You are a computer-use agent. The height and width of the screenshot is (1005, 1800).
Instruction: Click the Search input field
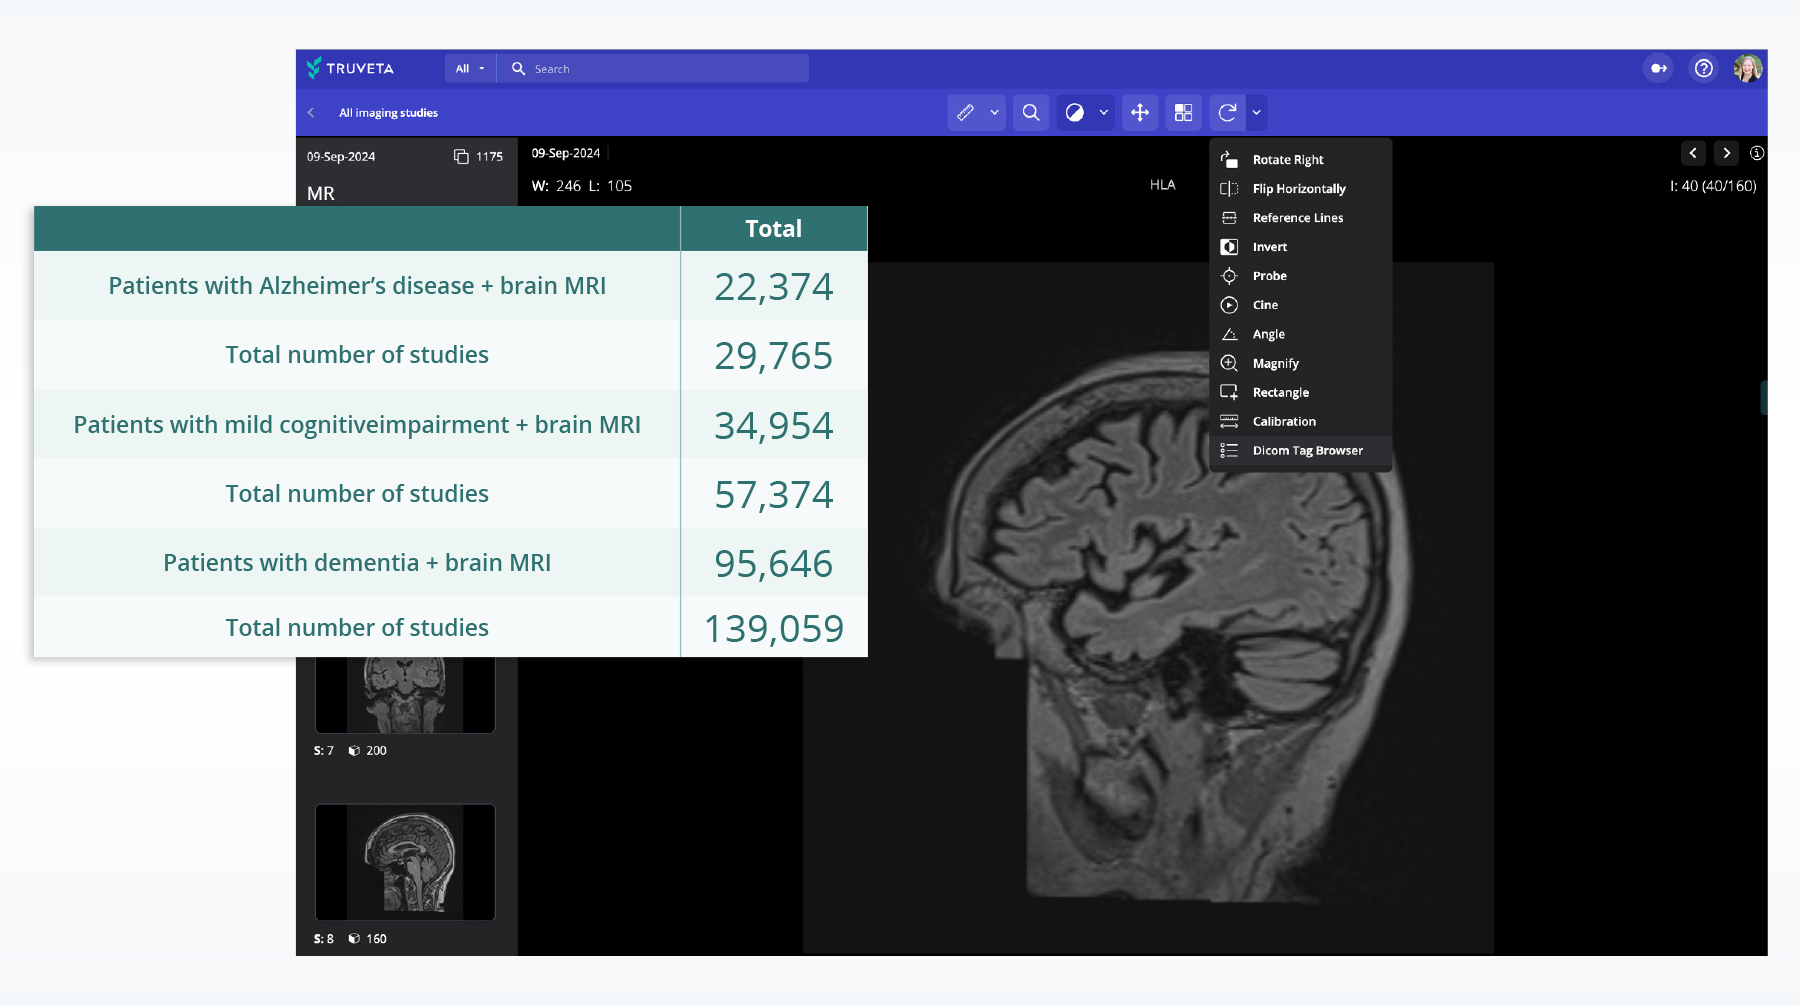654,69
